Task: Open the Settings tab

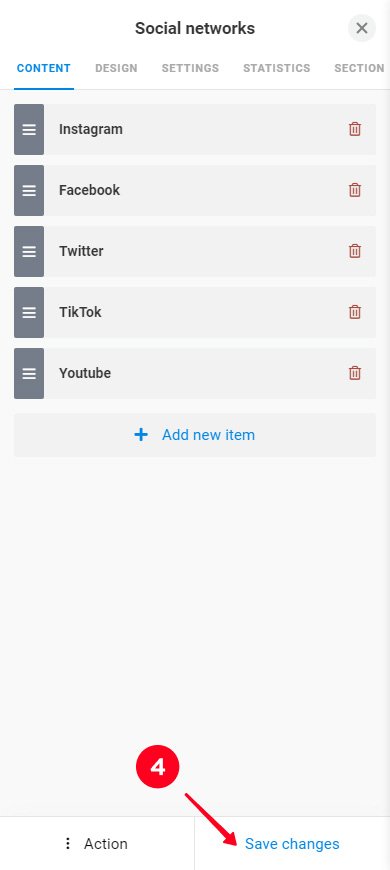Action: (x=190, y=68)
